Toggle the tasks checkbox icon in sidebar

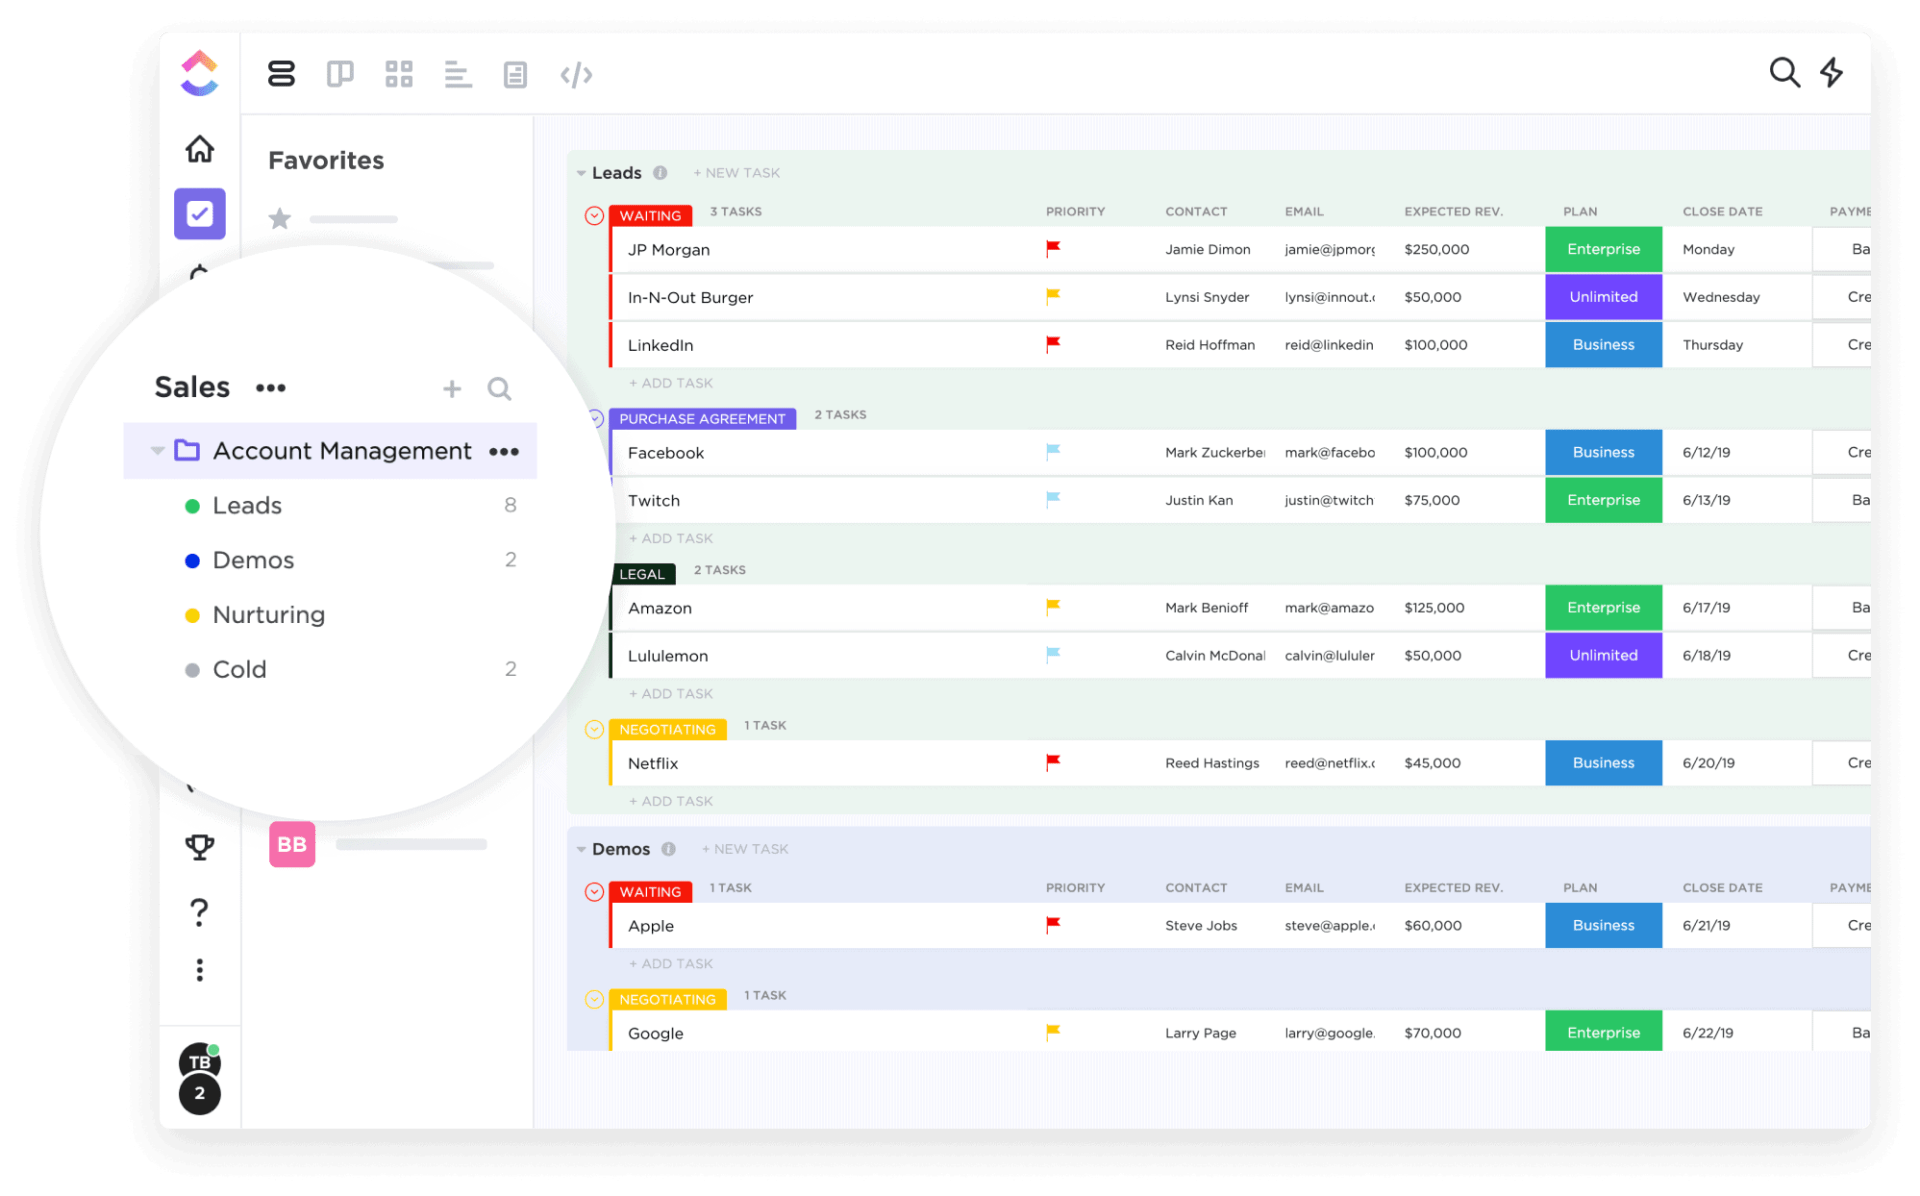[x=200, y=214]
